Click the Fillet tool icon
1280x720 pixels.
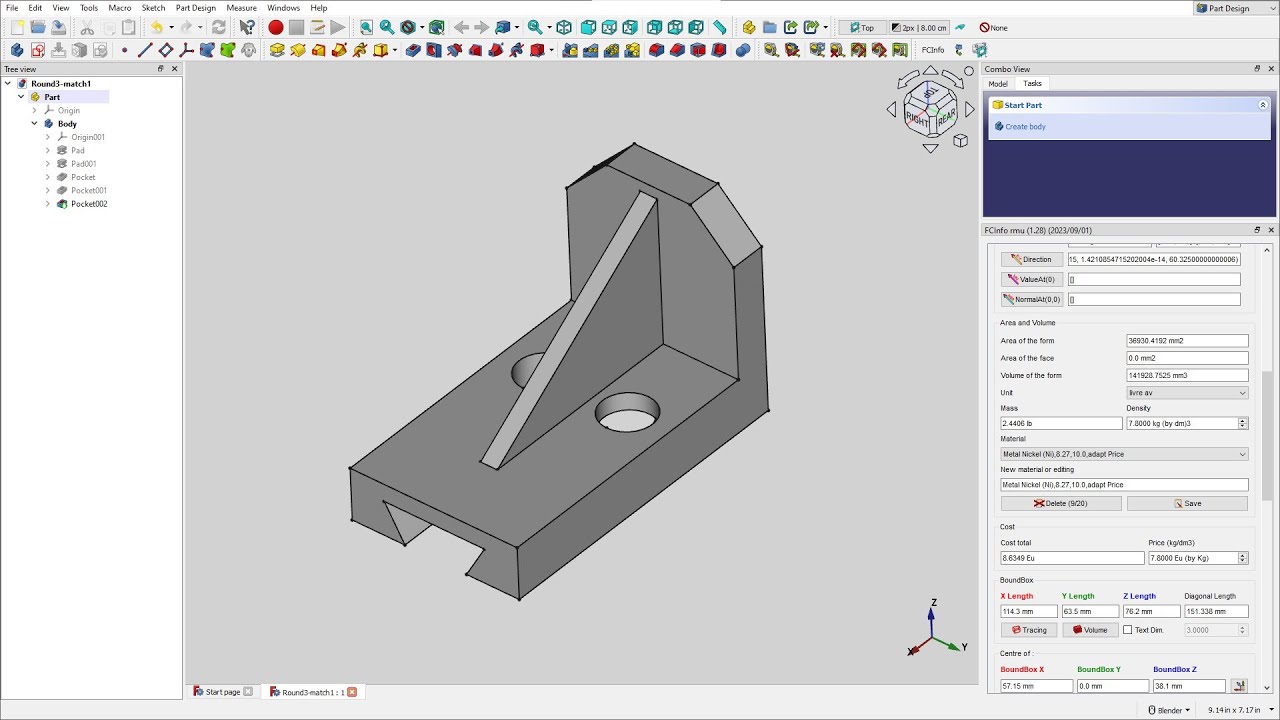tap(656, 50)
